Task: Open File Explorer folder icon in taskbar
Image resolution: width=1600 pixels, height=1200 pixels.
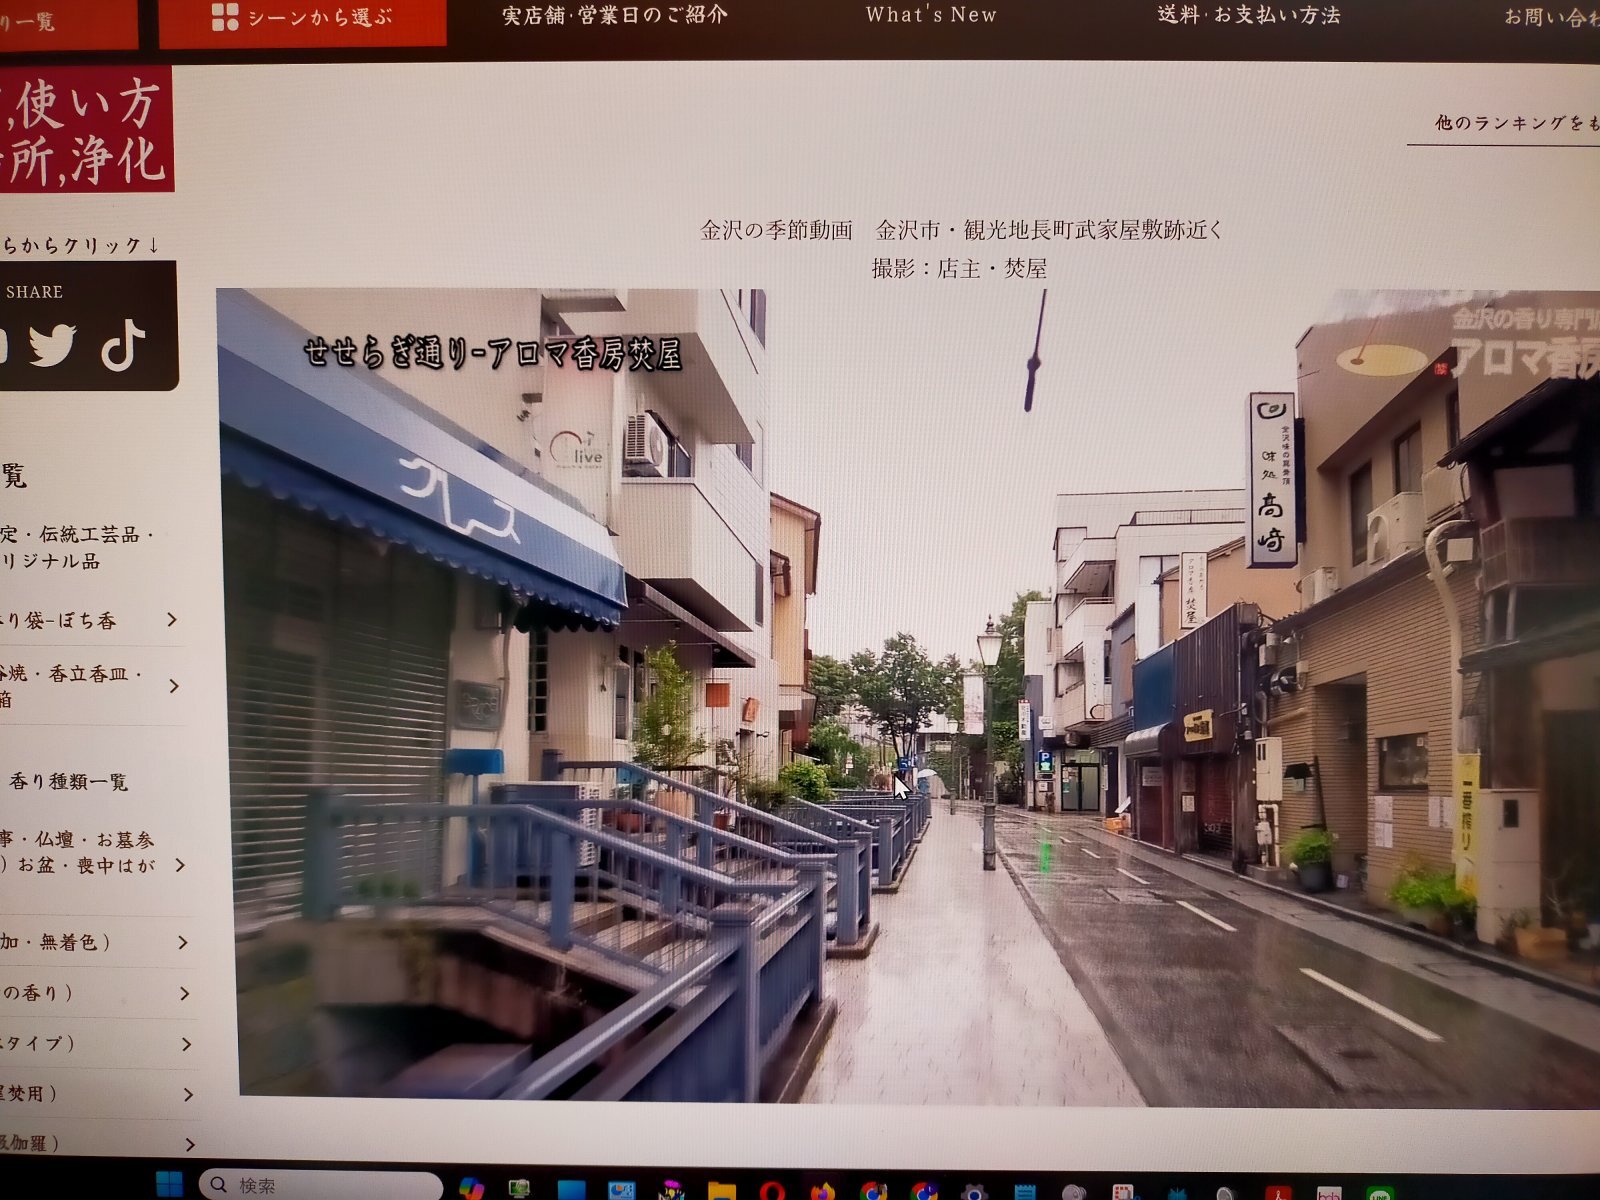Action: [721, 1192]
